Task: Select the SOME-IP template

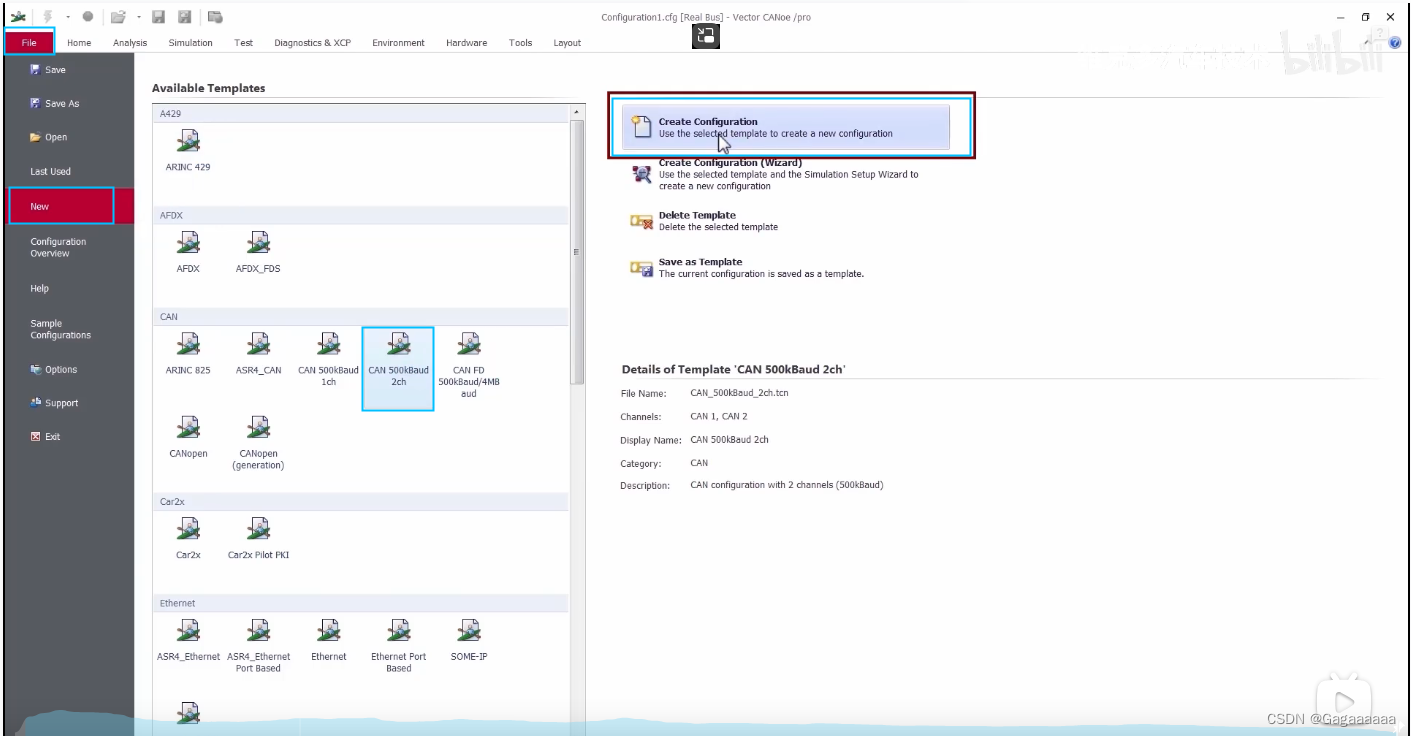Action: point(469,641)
